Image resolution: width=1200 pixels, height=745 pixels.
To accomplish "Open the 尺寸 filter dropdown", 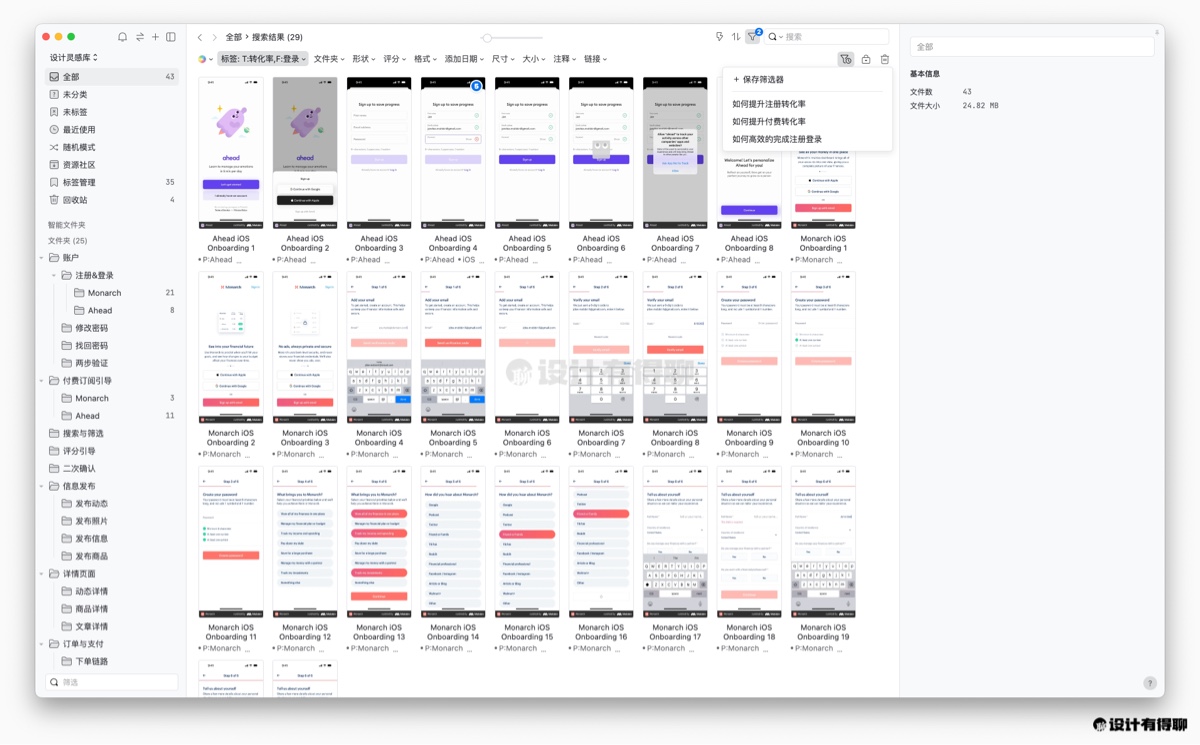I will tap(504, 59).
